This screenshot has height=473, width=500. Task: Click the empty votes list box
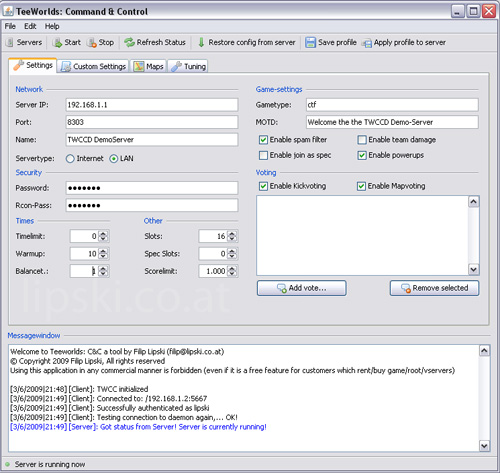[x=362, y=236]
